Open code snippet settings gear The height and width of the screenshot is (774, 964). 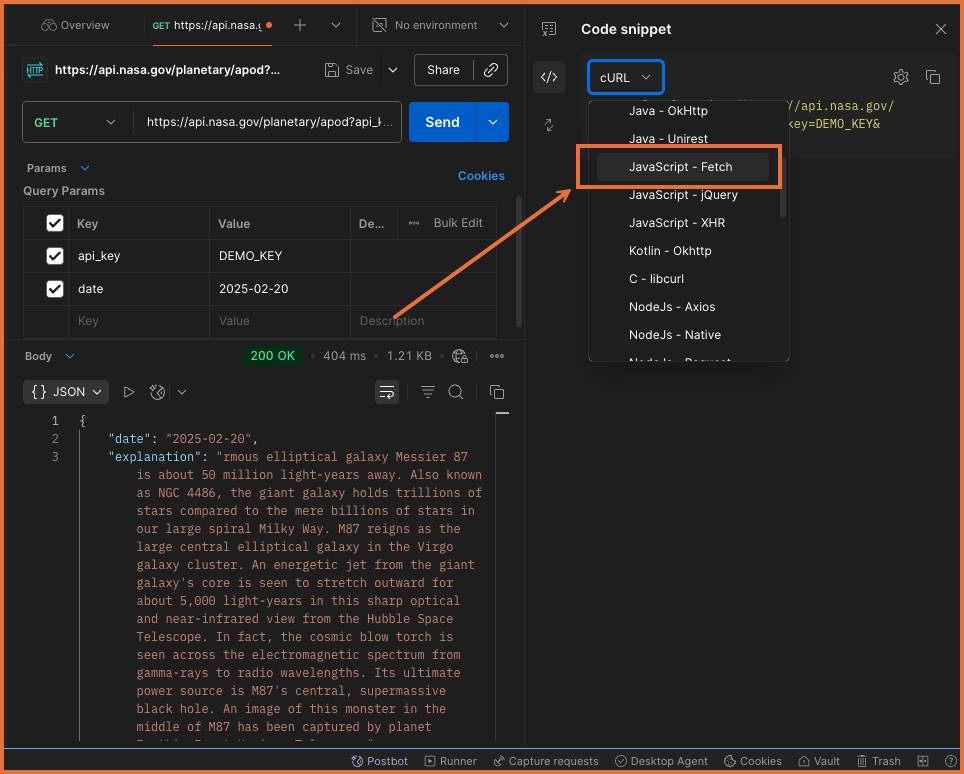[x=901, y=77]
